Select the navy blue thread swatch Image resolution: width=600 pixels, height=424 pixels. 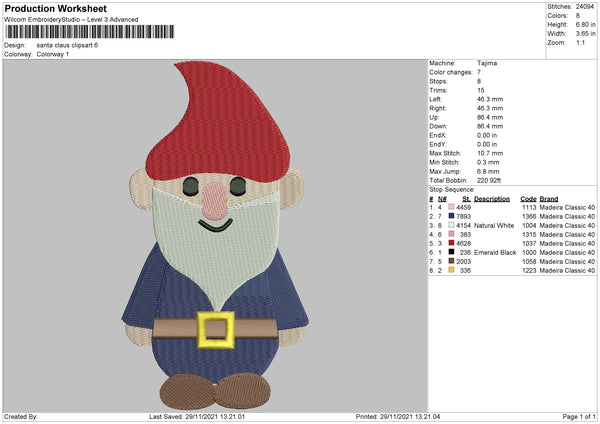click(x=452, y=216)
